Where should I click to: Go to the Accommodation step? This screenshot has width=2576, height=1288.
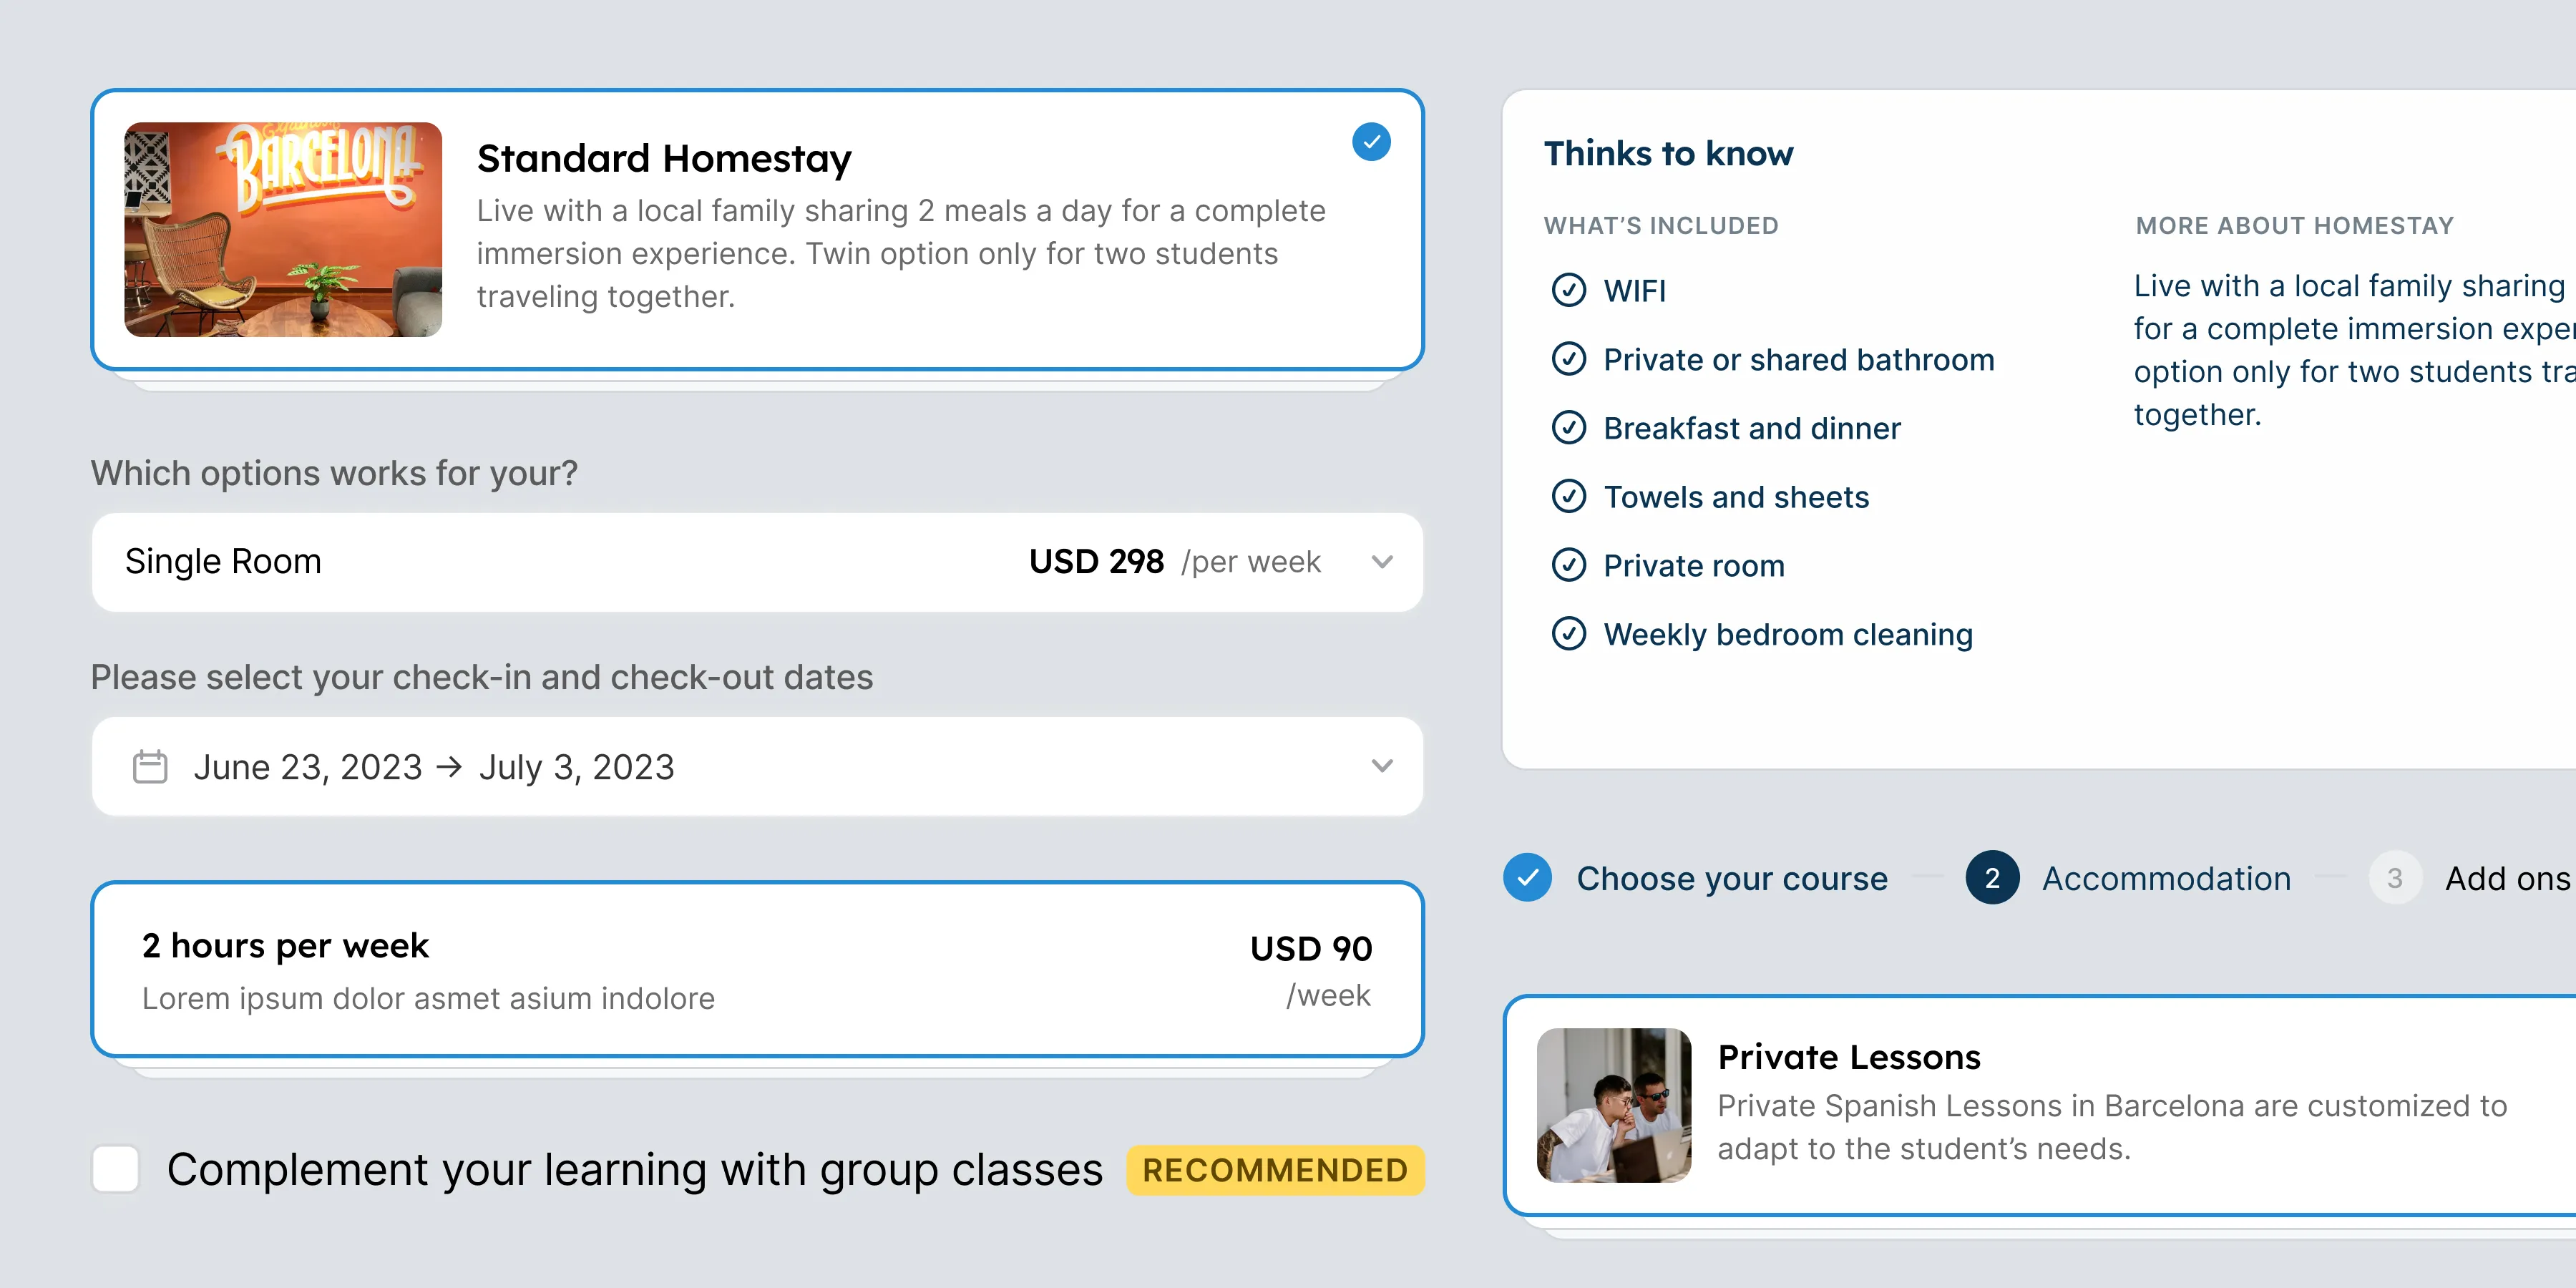(x=2165, y=878)
